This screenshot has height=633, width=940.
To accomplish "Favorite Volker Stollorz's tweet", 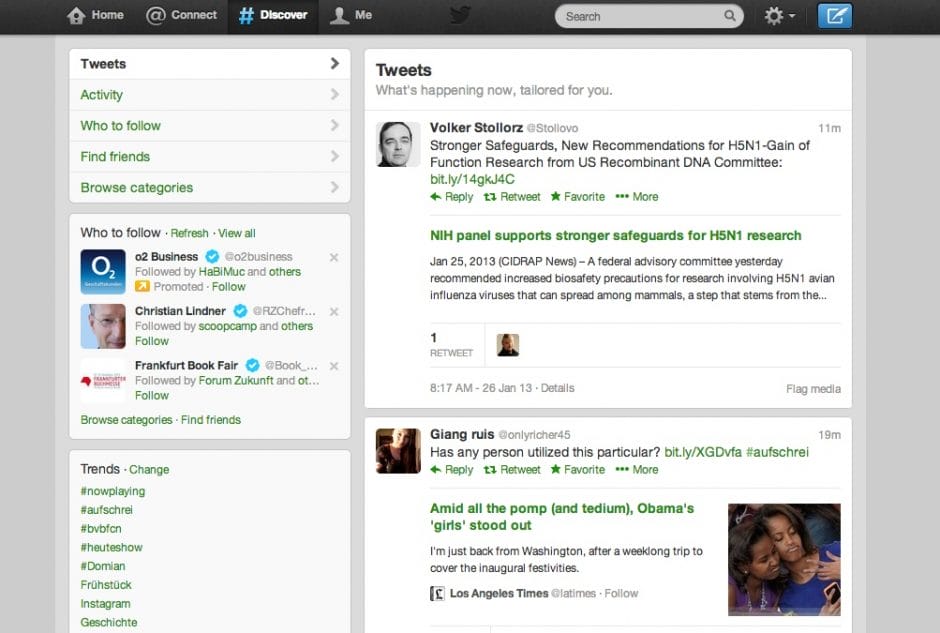I will [578, 197].
